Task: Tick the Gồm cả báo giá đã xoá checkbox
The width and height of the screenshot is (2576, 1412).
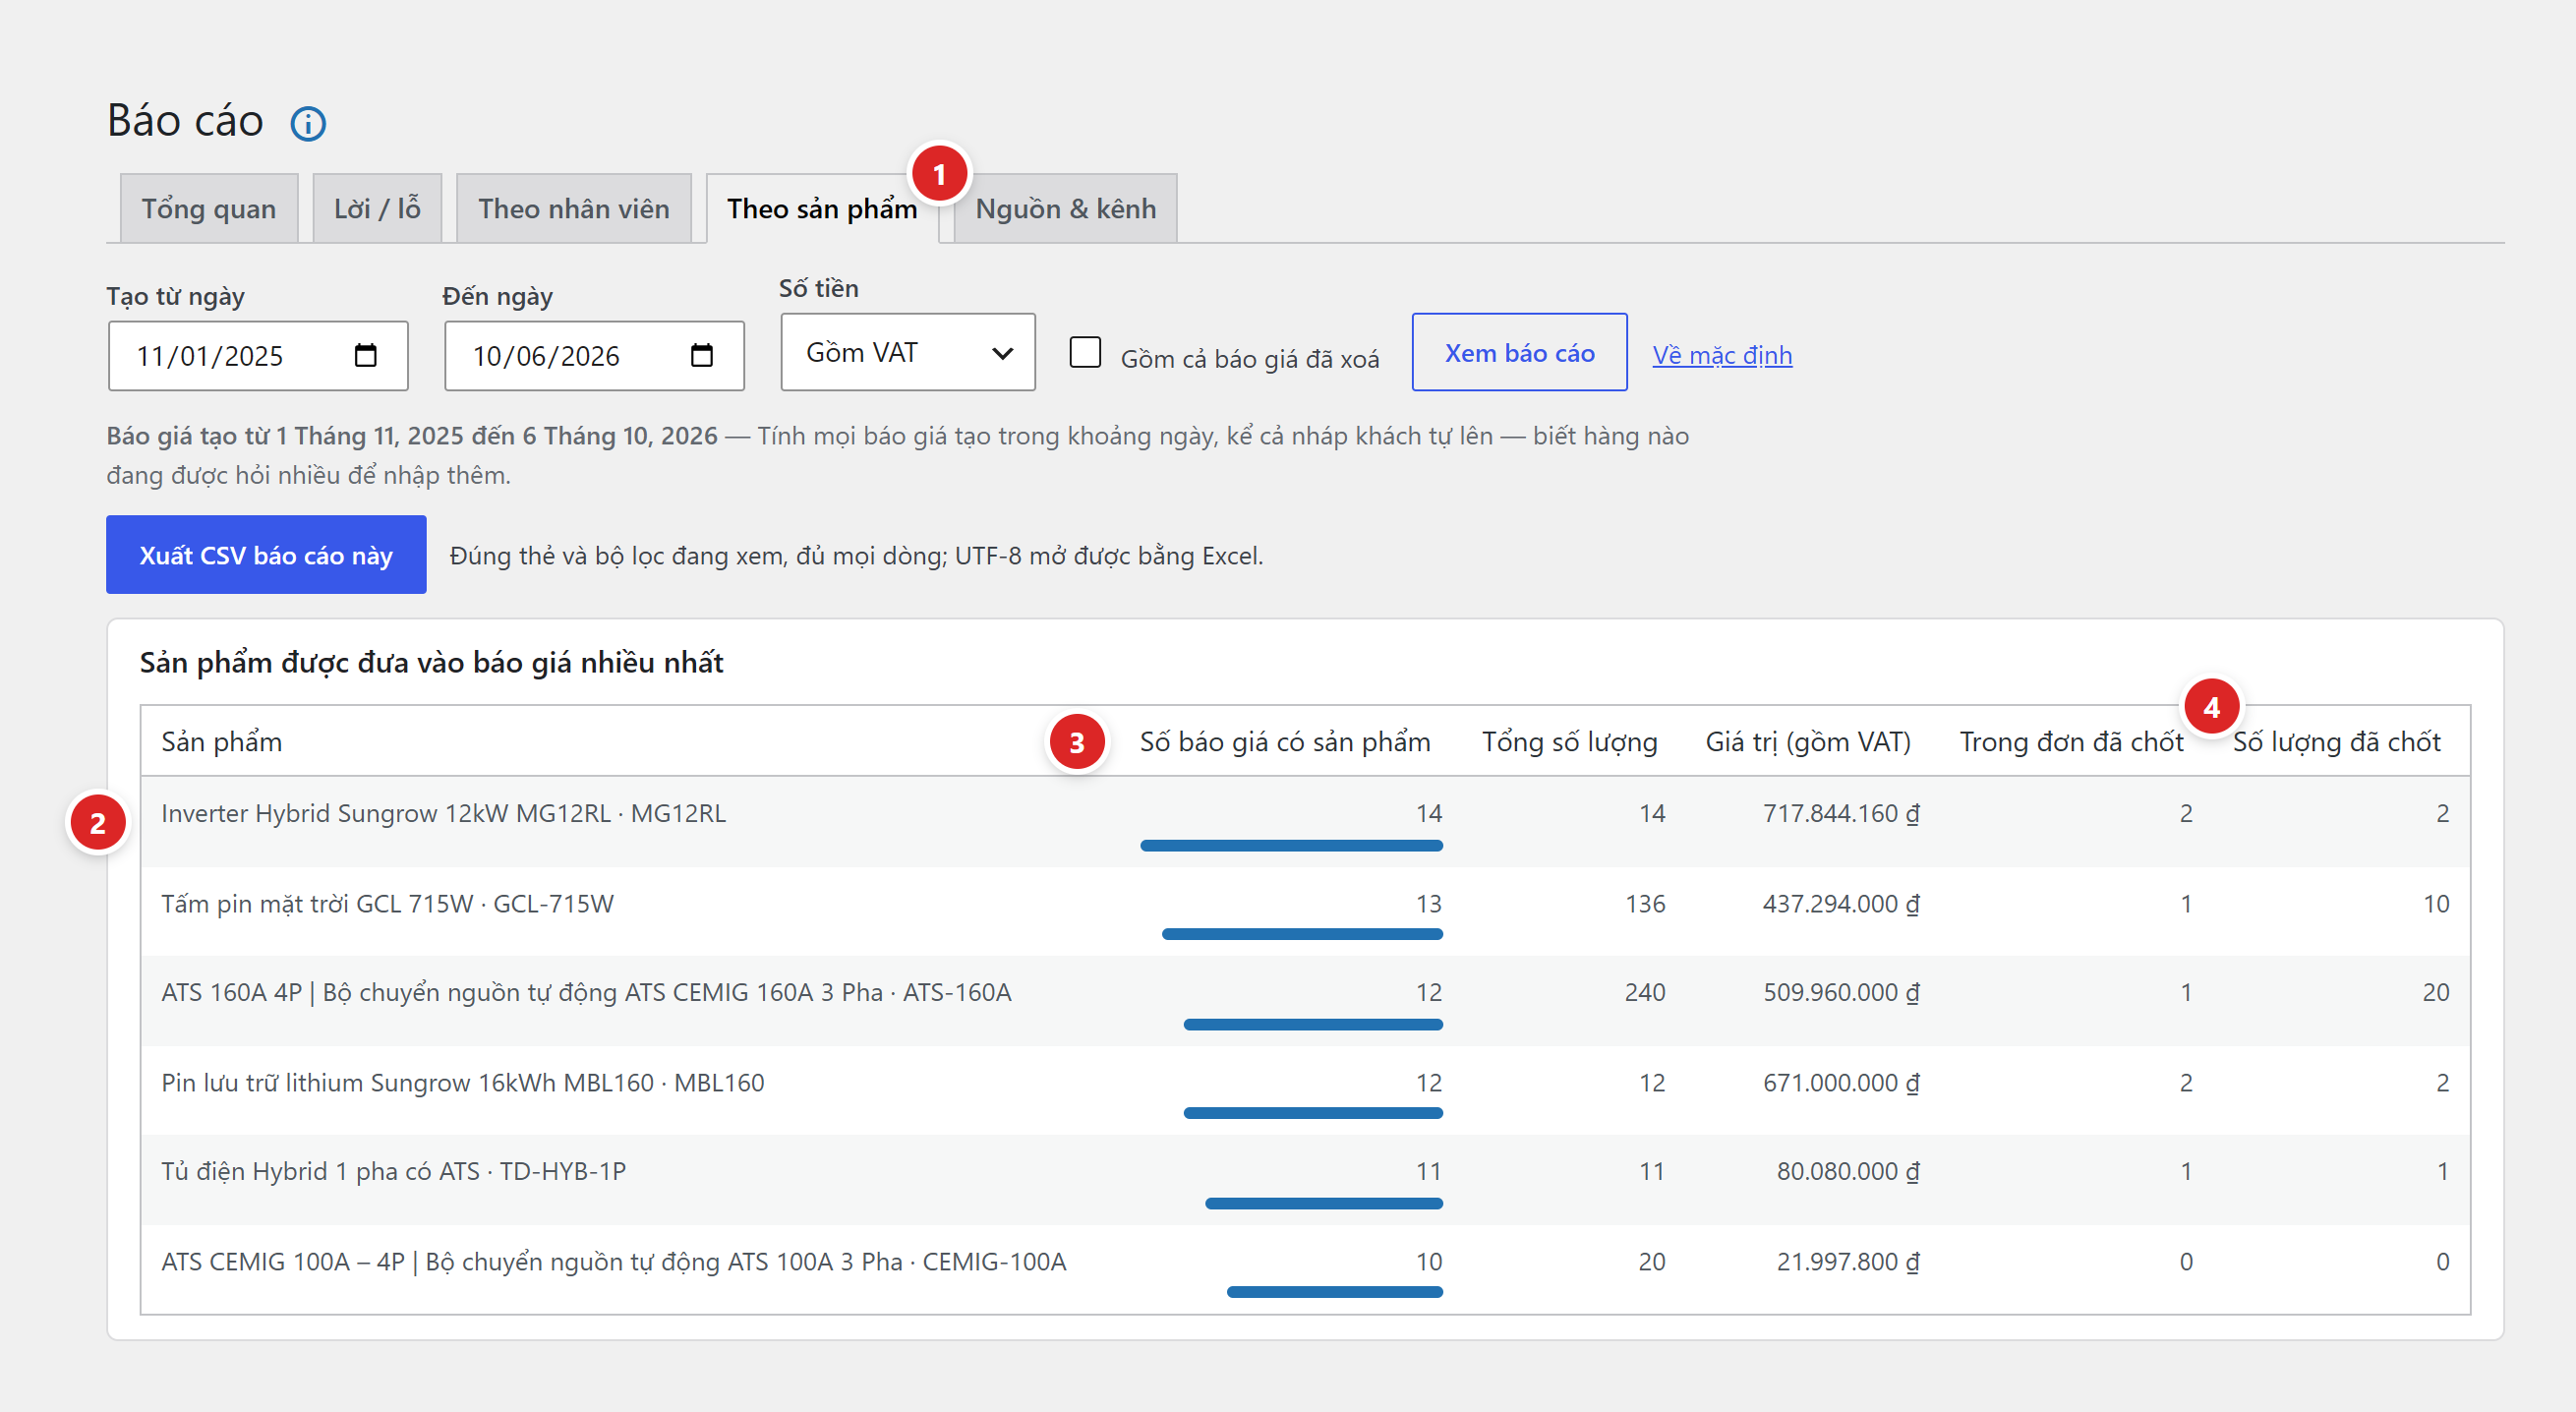Action: coord(1085,352)
